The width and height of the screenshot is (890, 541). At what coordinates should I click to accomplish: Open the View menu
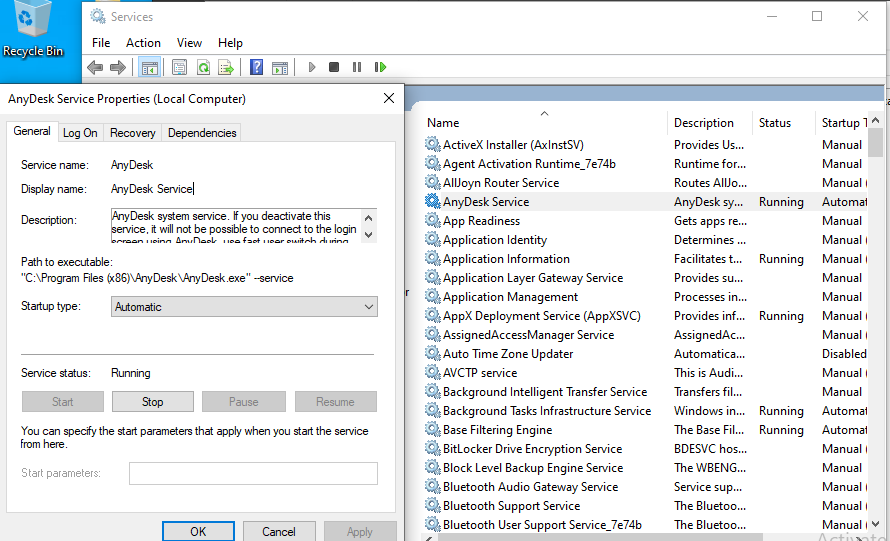189,43
